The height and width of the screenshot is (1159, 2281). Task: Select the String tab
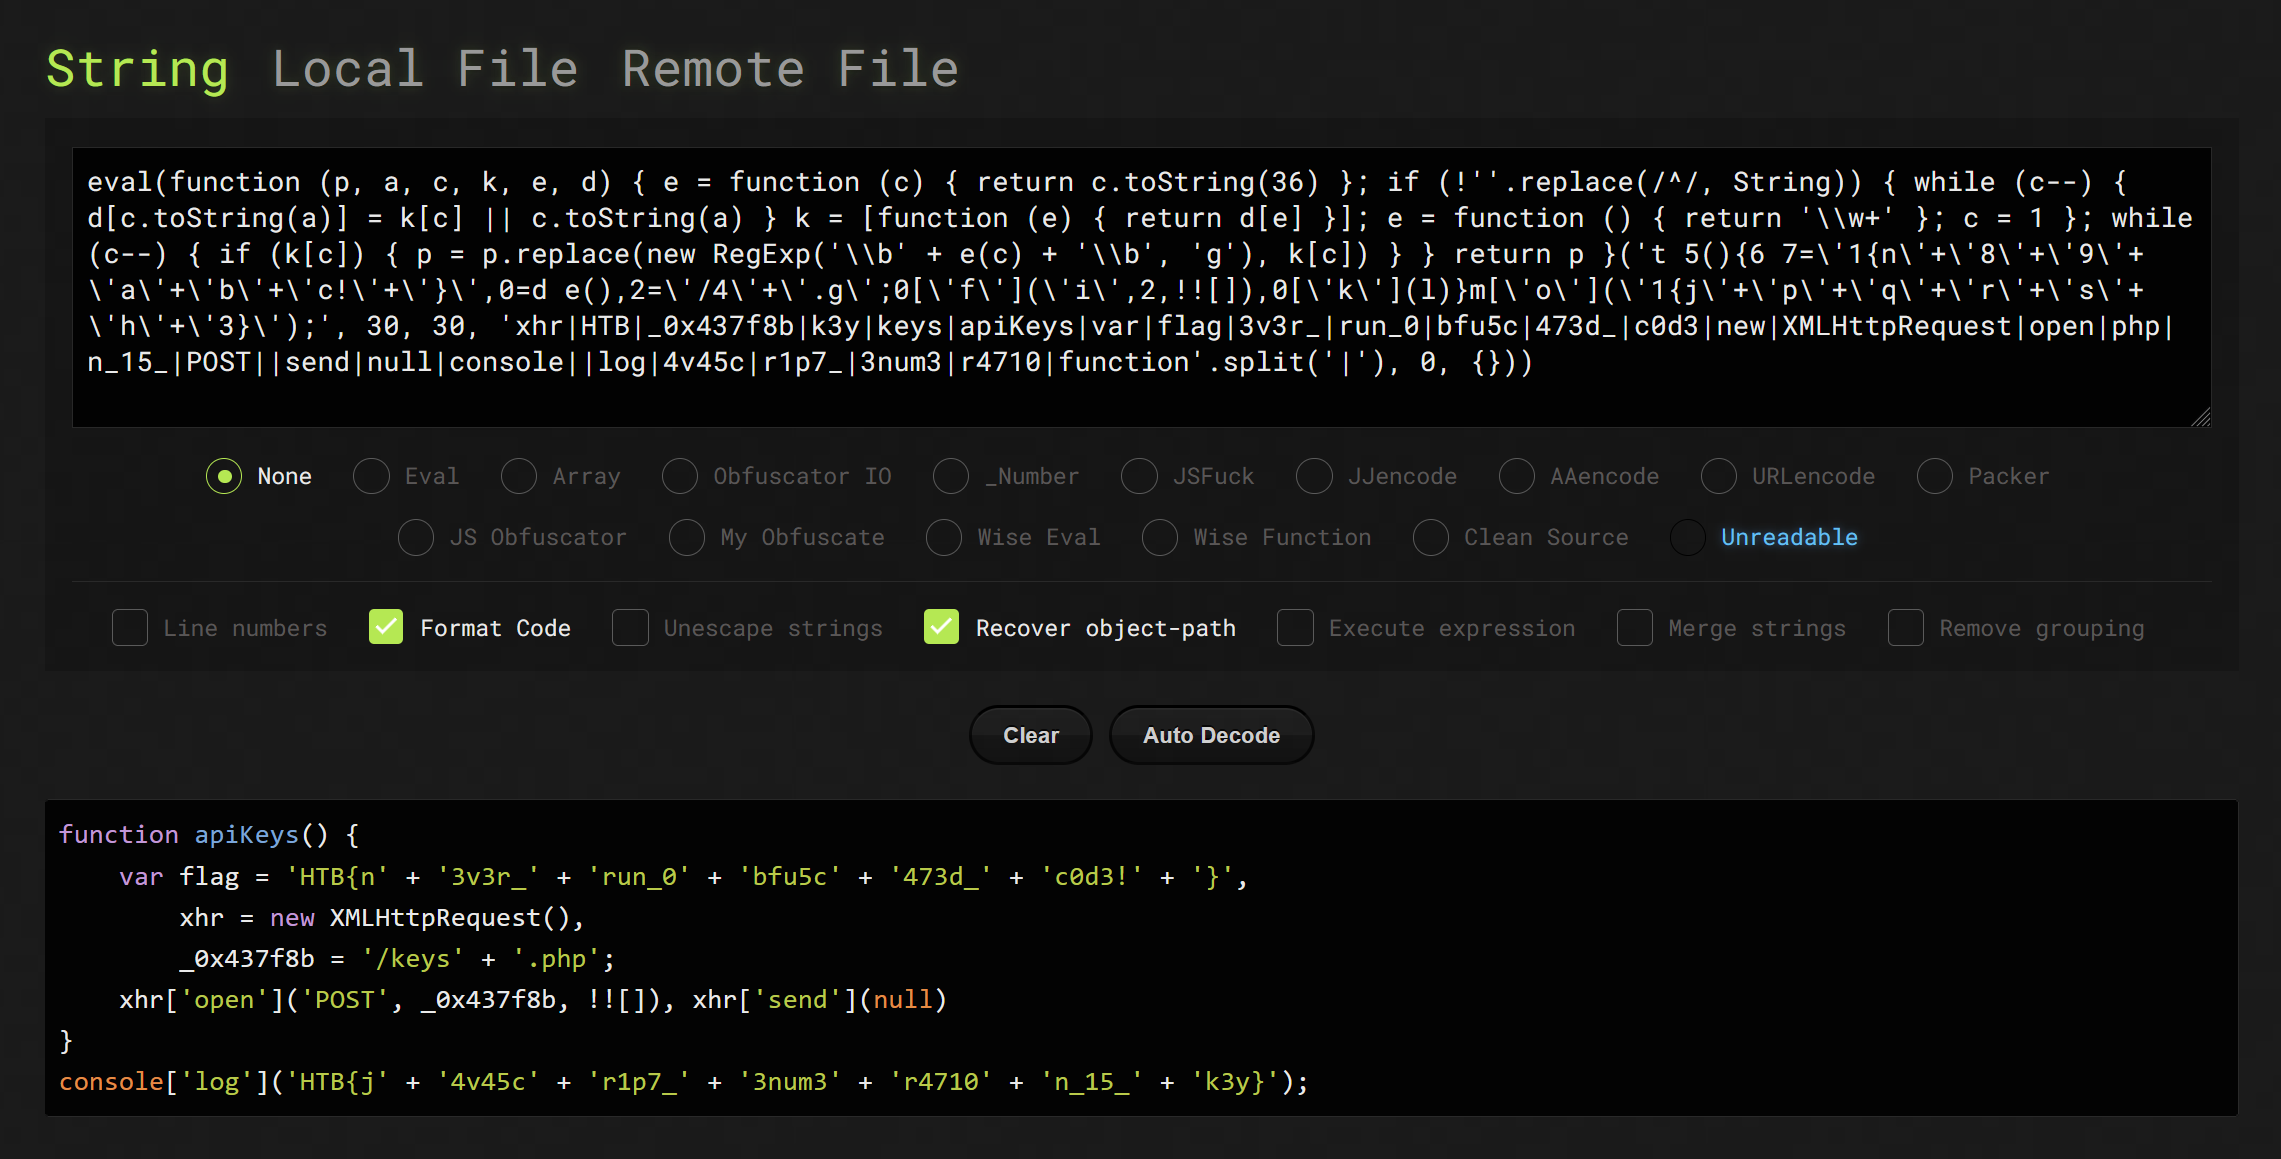pyautogui.click(x=138, y=69)
